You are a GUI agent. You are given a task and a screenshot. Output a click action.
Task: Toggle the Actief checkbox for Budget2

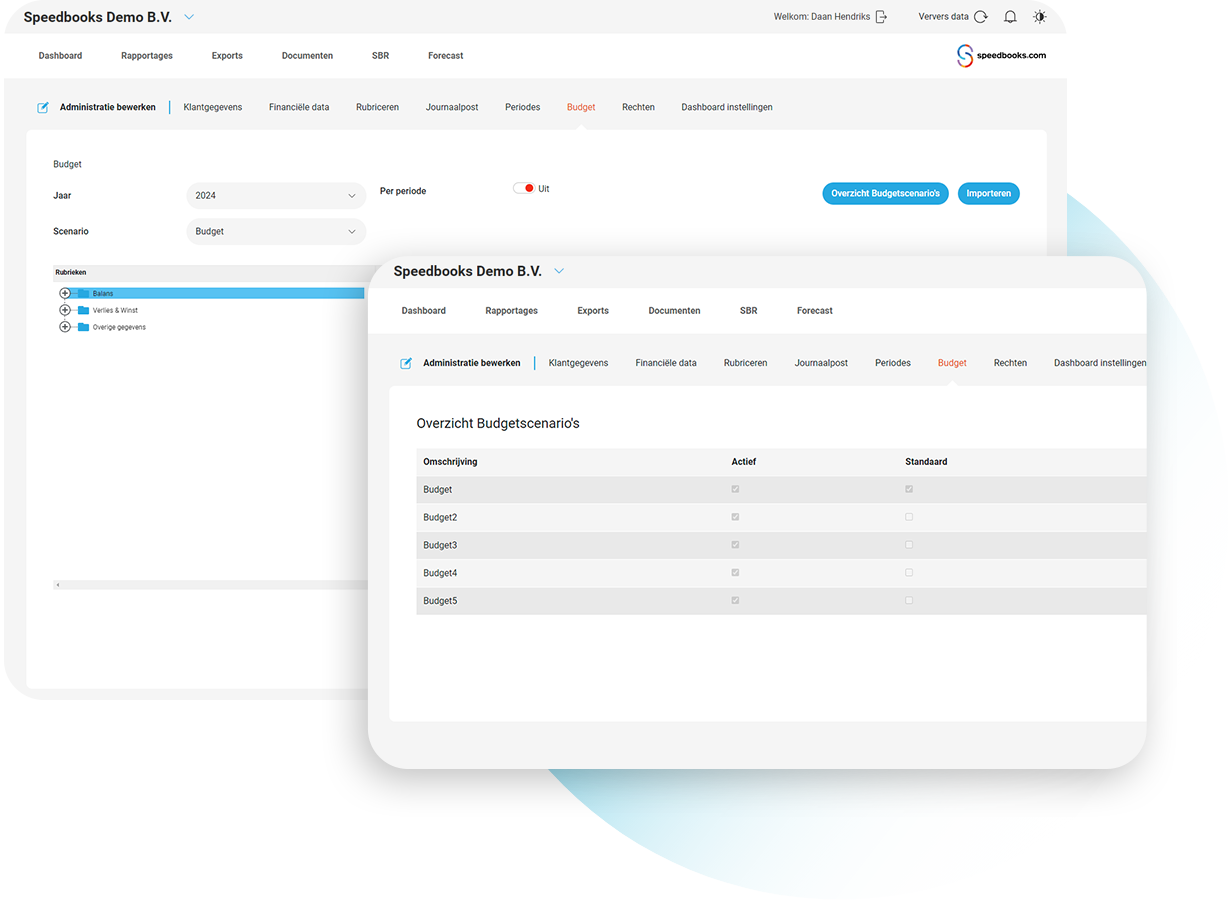point(735,517)
